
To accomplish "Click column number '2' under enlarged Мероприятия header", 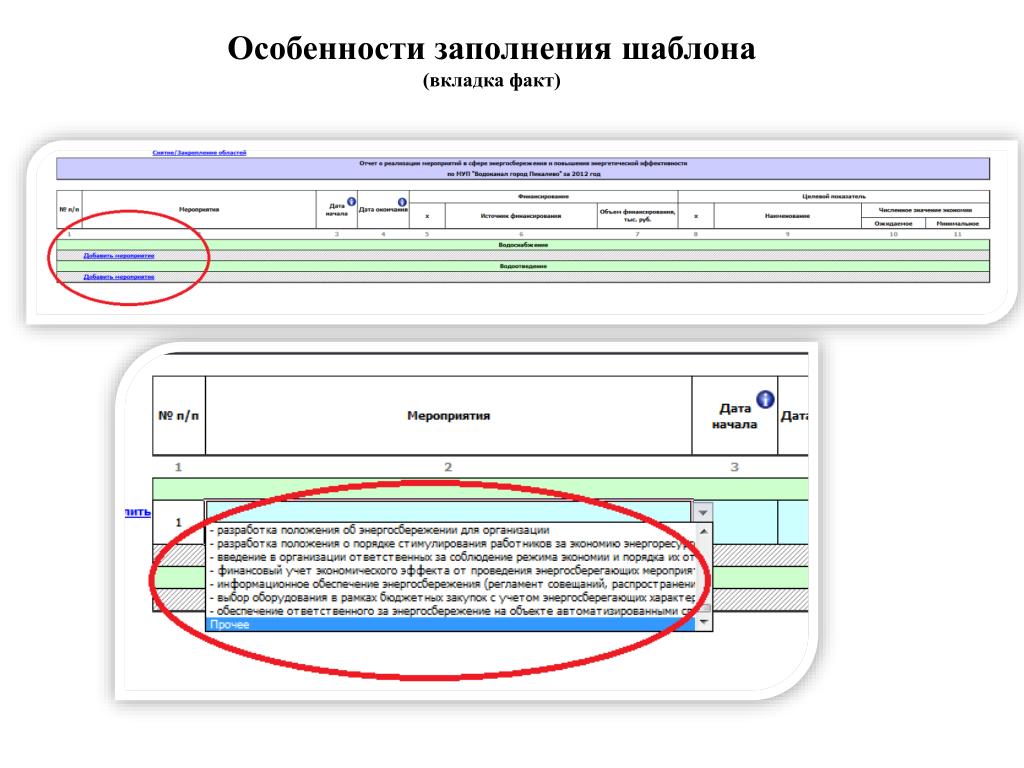I will 448,467.
